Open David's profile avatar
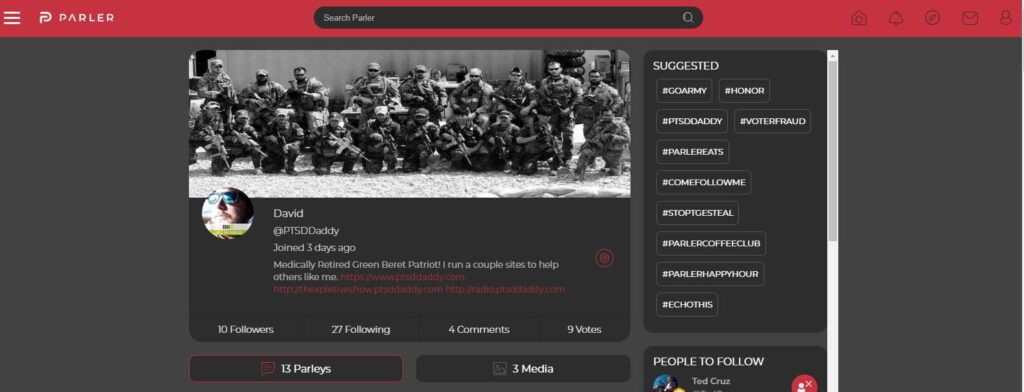Viewport: 1024px width, 392px height. coord(227,213)
